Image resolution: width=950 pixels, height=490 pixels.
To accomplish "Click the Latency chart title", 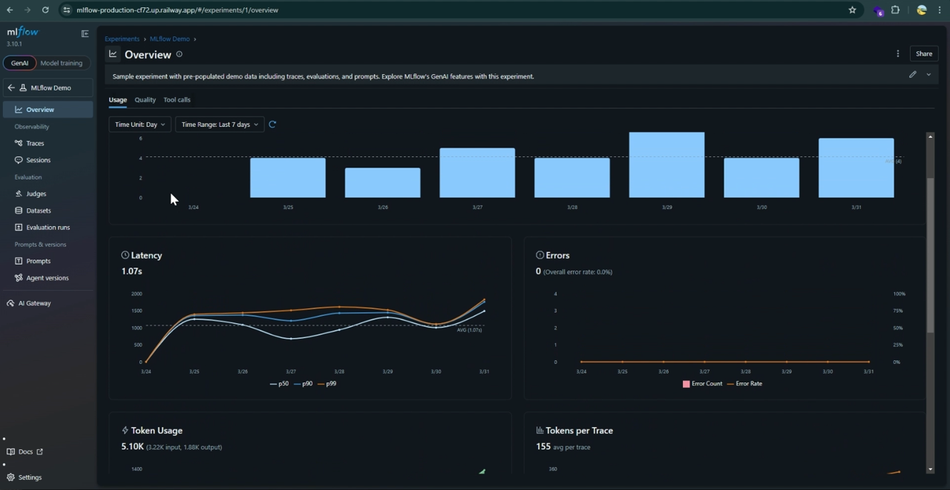I will point(146,256).
